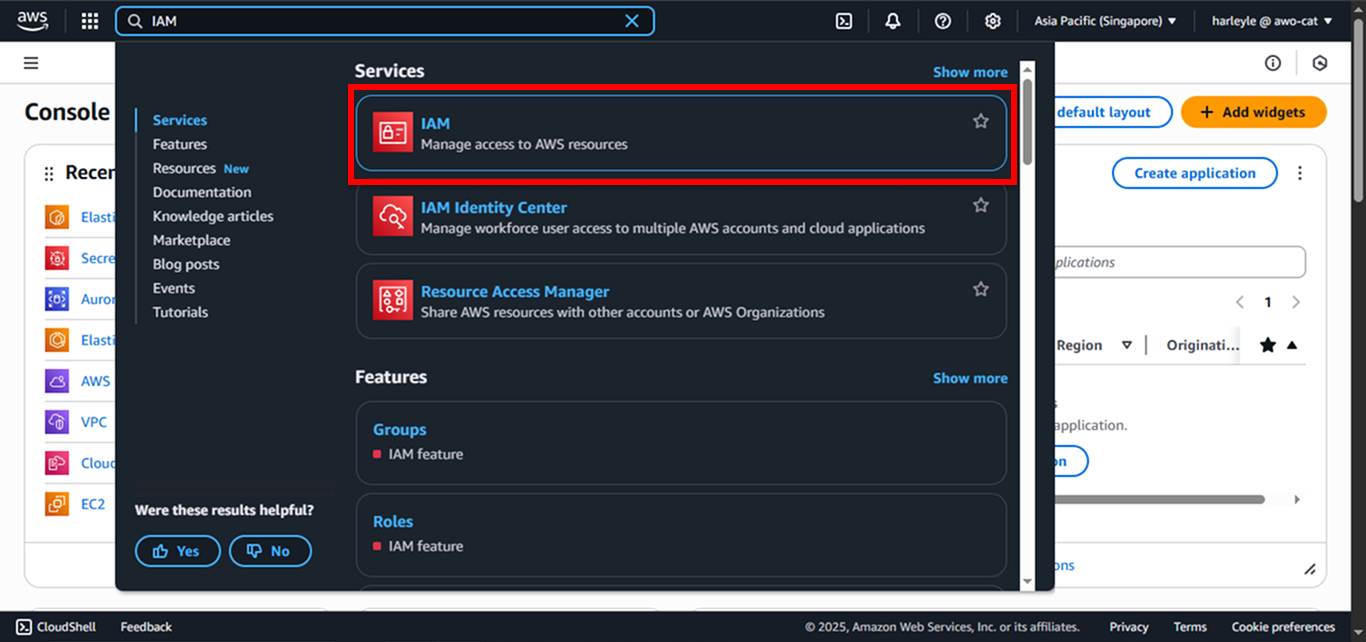Image resolution: width=1366 pixels, height=642 pixels.
Task: Open the services grid menu icon
Action: click(90, 21)
